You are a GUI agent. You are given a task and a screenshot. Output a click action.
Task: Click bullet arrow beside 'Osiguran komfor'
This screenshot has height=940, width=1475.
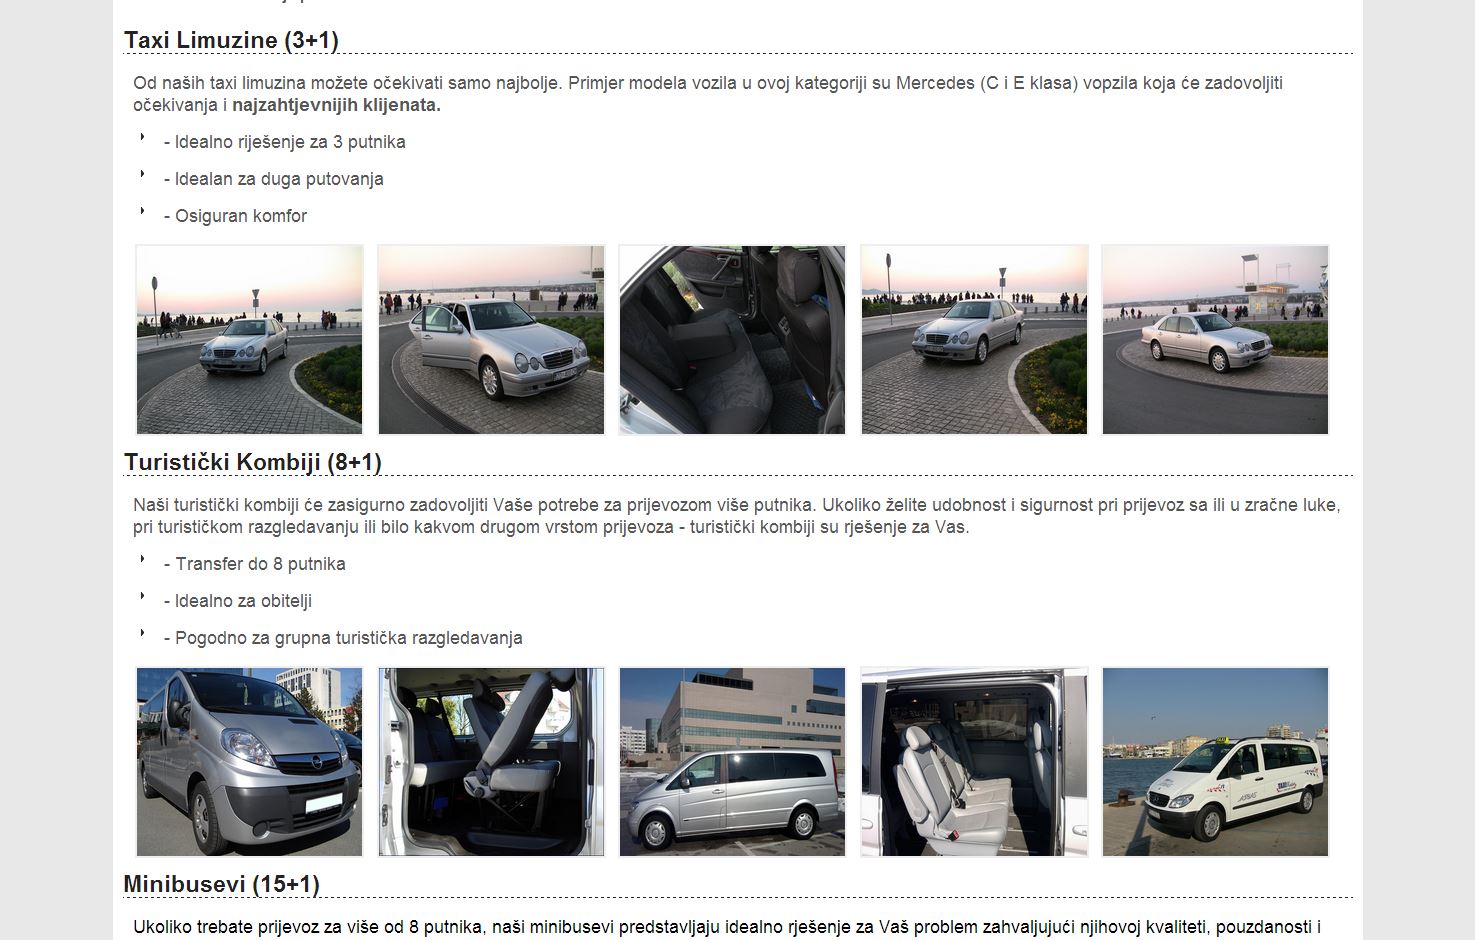[x=142, y=211]
